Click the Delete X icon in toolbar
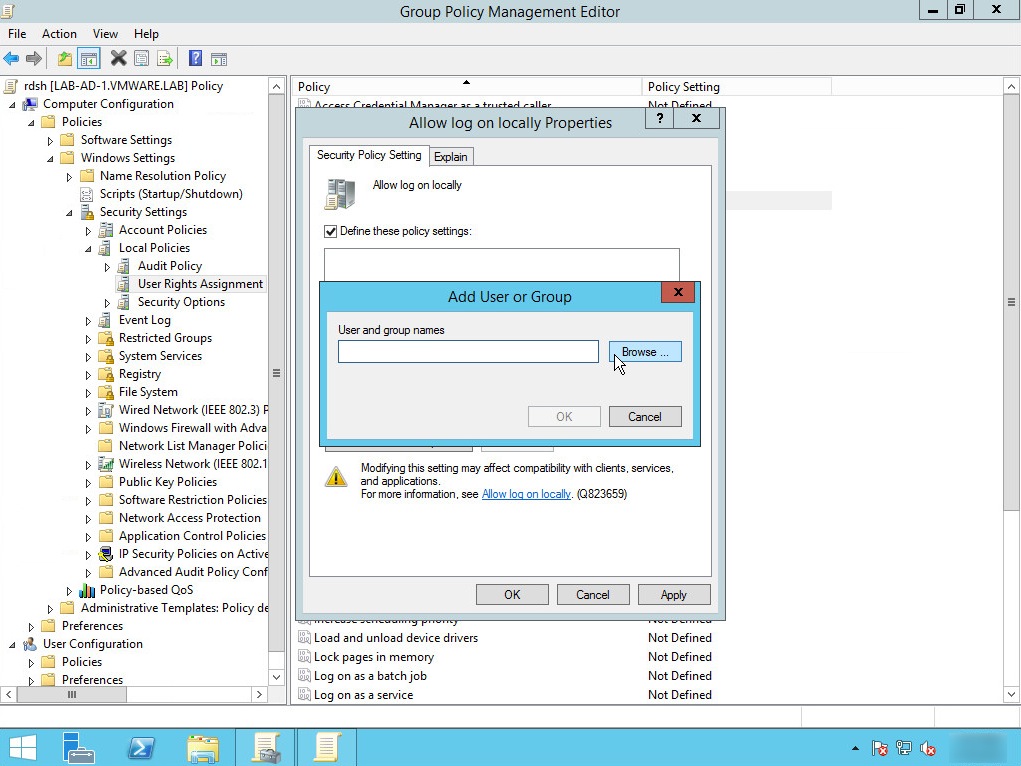Viewport: 1021px width, 766px height. (118, 59)
